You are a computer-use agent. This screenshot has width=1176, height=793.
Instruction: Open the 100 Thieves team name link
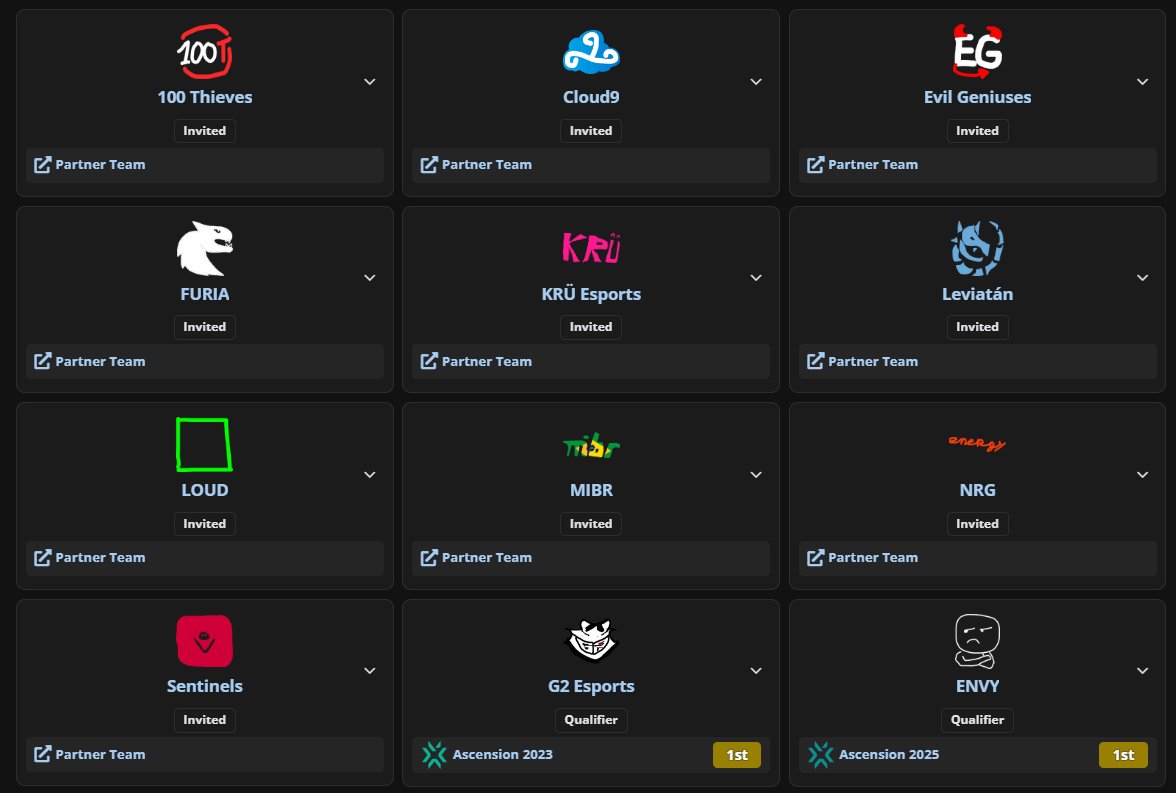(205, 97)
